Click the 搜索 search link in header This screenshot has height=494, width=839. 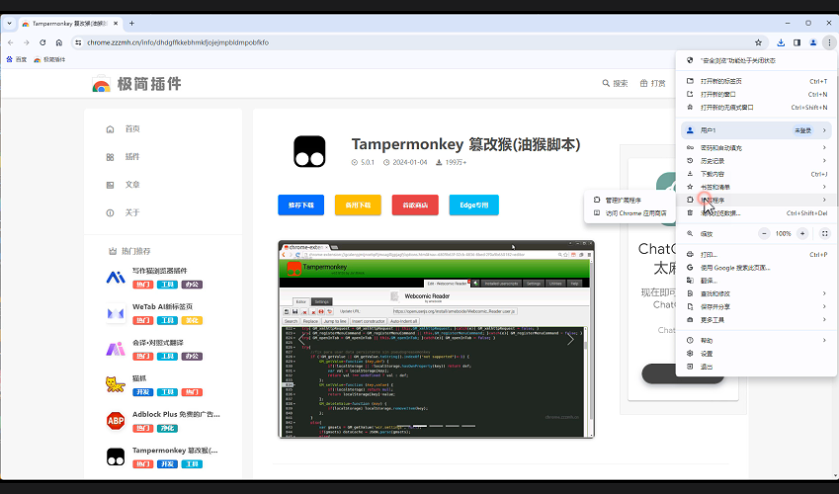pyautogui.click(x=615, y=83)
